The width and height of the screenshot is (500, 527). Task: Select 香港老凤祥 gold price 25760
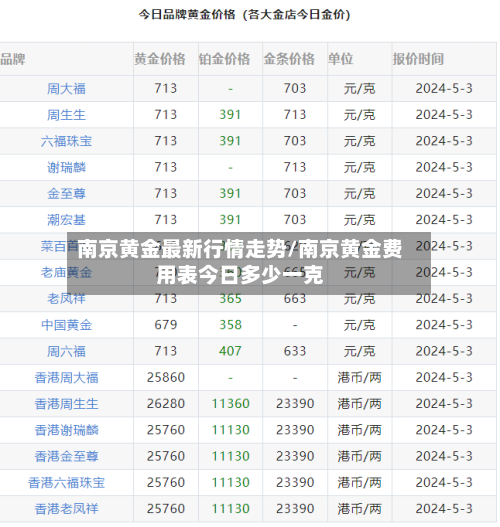click(x=166, y=509)
